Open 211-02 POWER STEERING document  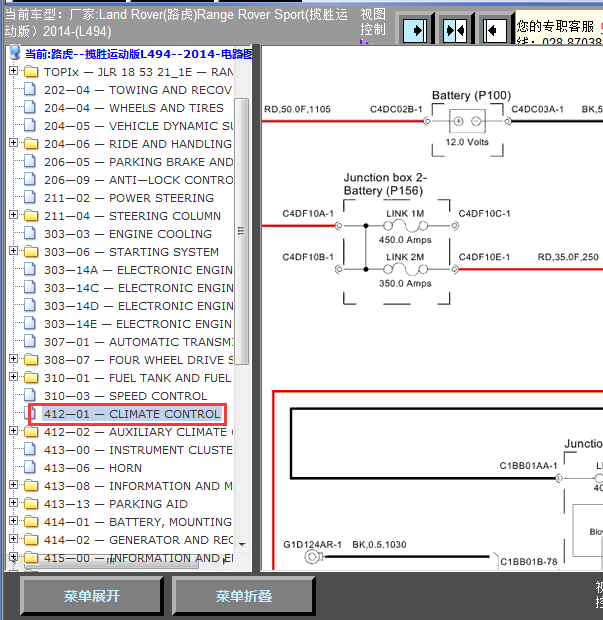(x=129, y=198)
